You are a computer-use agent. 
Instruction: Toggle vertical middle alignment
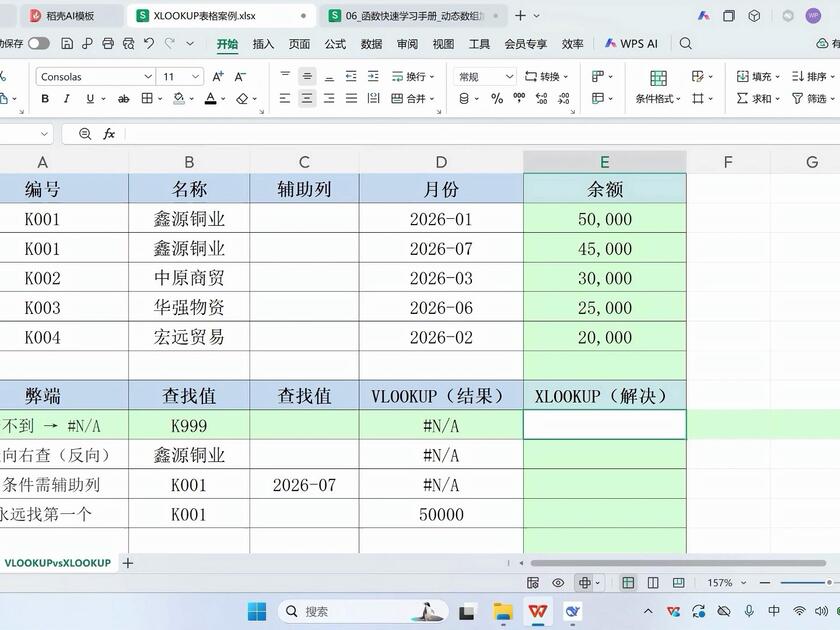pos(307,76)
